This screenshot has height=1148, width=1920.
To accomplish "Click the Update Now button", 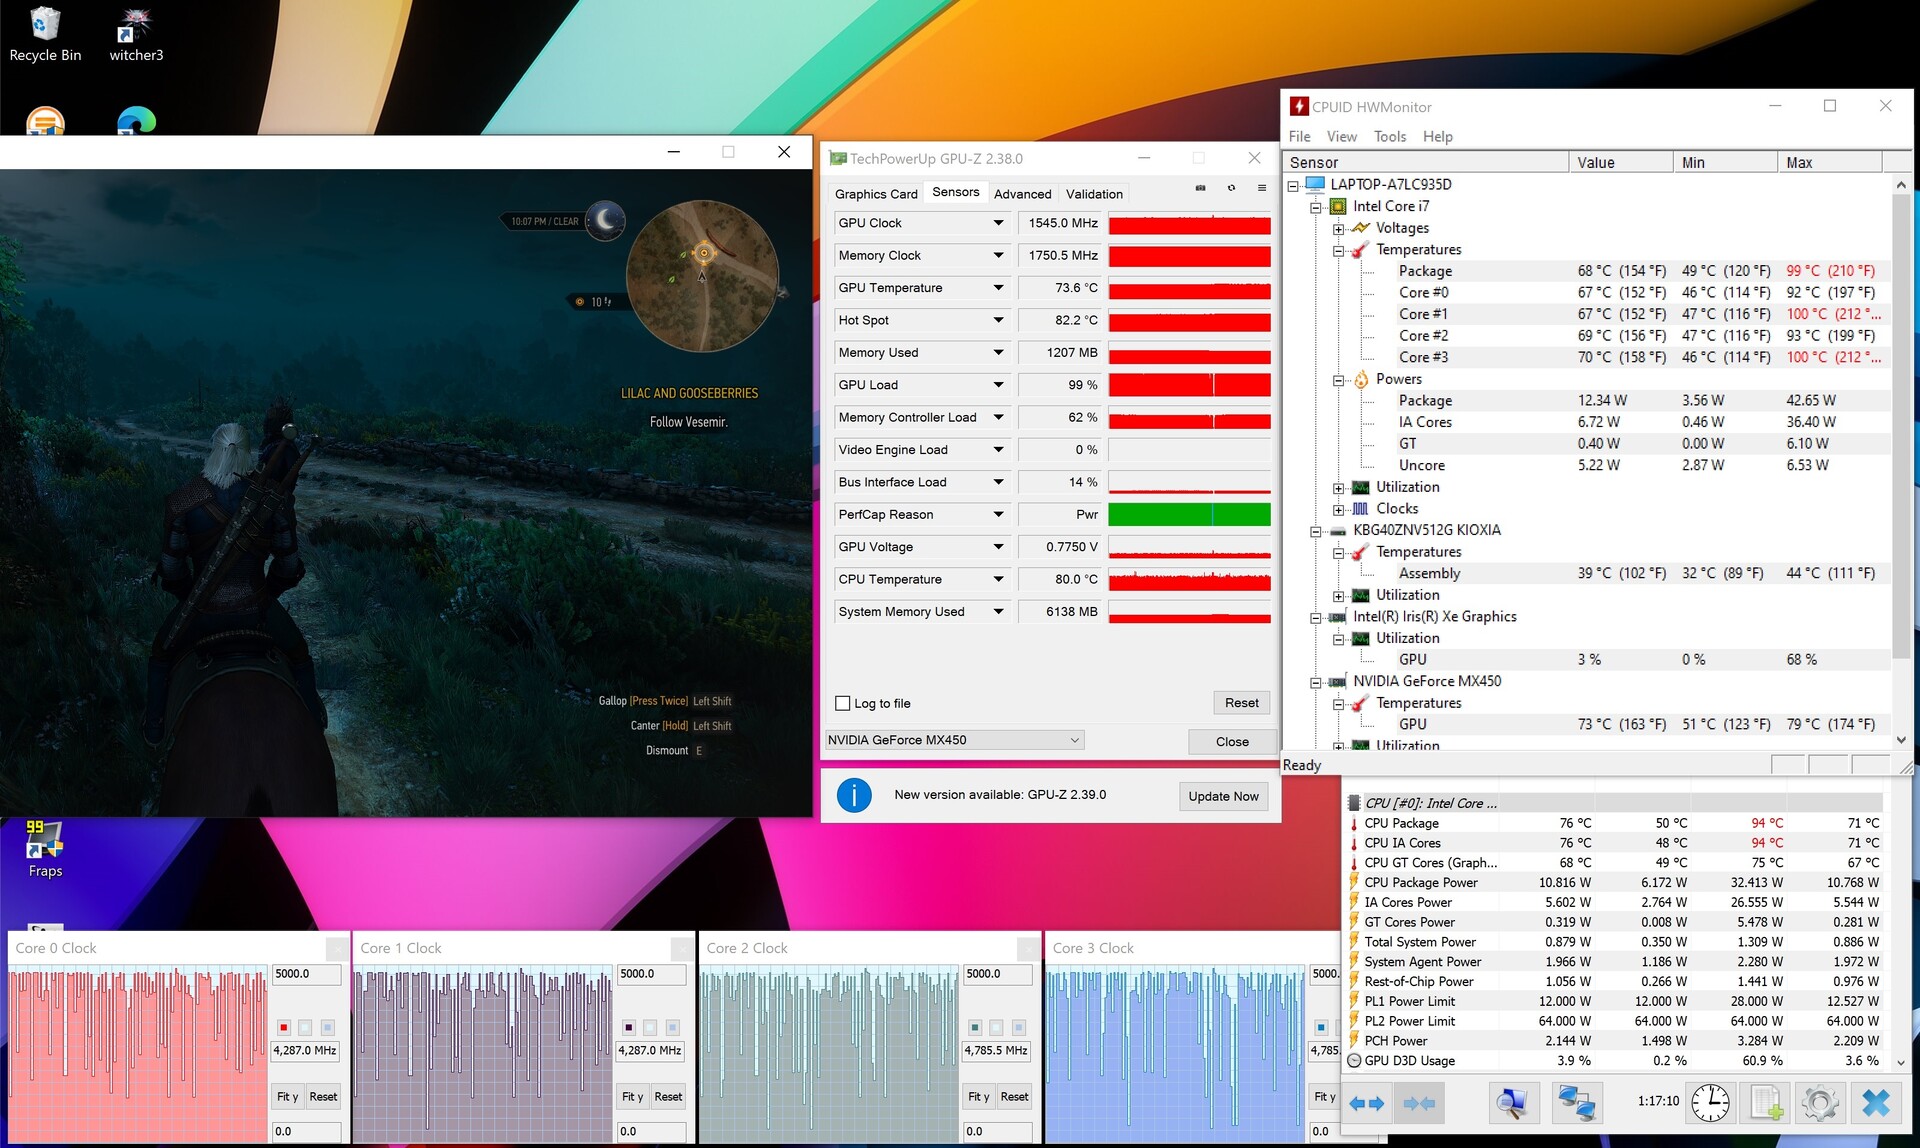I will [1223, 796].
